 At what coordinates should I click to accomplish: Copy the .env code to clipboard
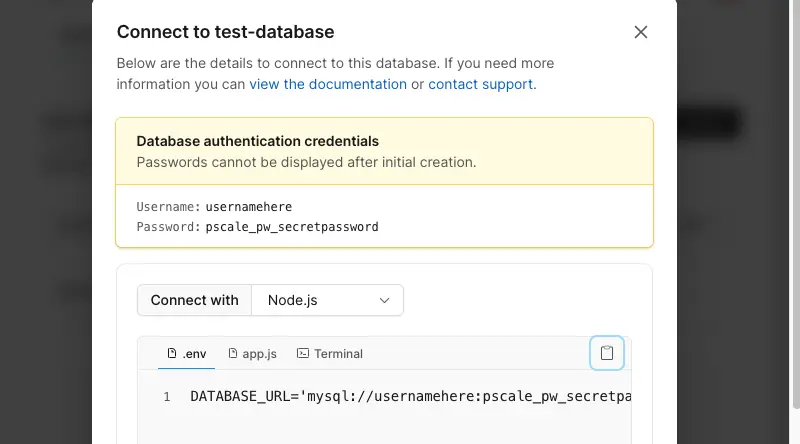coord(606,353)
